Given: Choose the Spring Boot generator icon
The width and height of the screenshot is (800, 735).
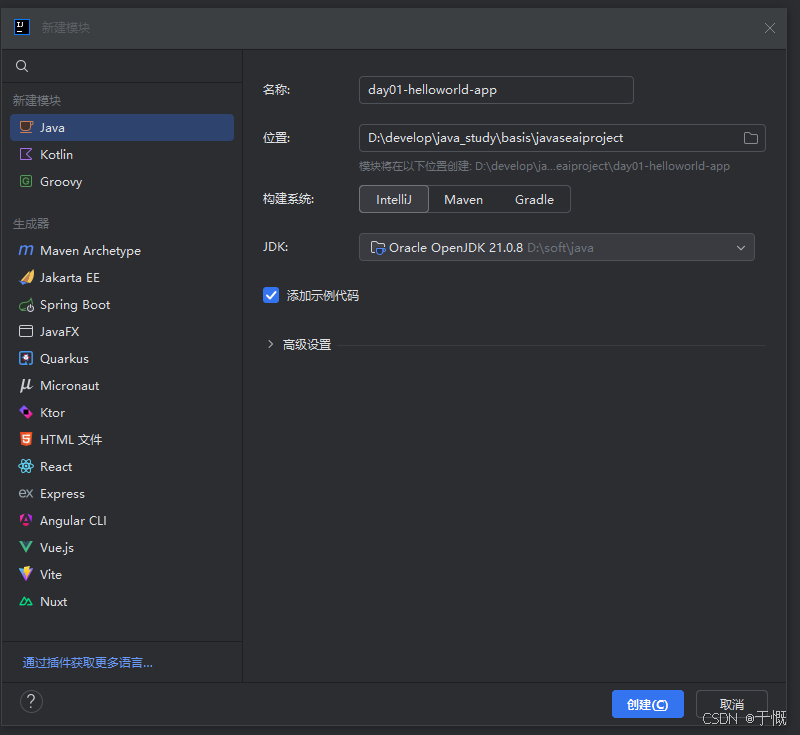Looking at the screenshot, I should 26,305.
